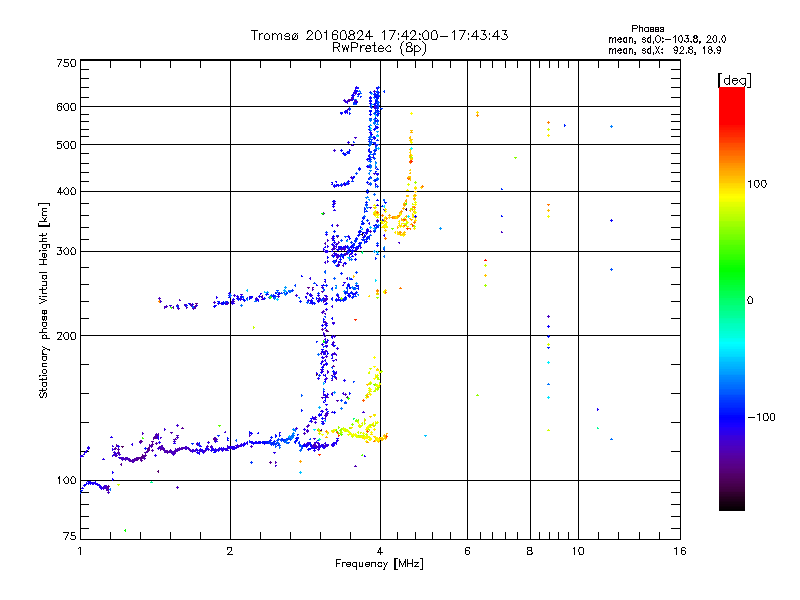This screenshot has height=600, width=800.
Task: Click the colorbar tick label '0'
Action: (x=750, y=301)
